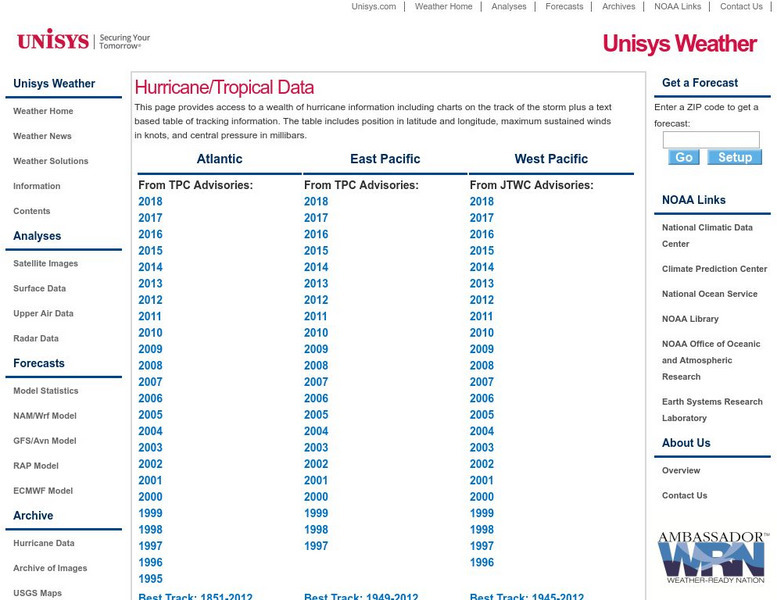Open NOAA Links in top navigation
This screenshot has height=600, width=777.
pyautogui.click(x=677, y=6)
